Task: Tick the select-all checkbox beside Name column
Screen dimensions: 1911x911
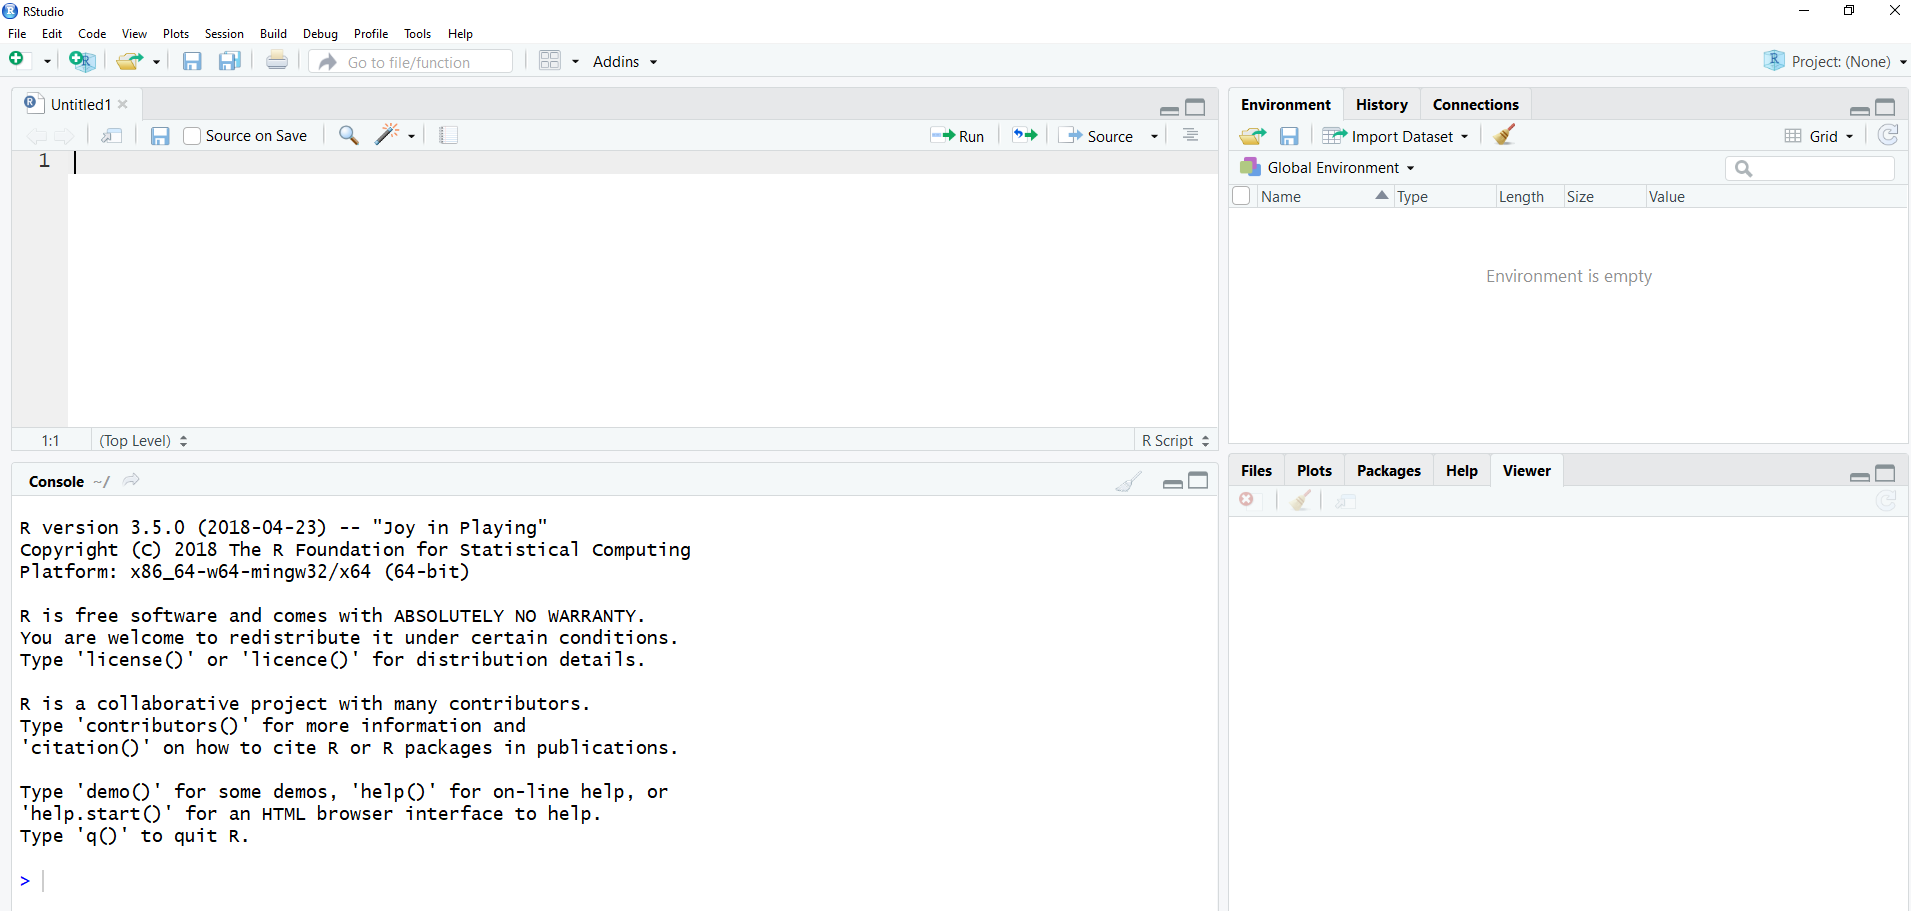Action: [x=1241, y=196]
